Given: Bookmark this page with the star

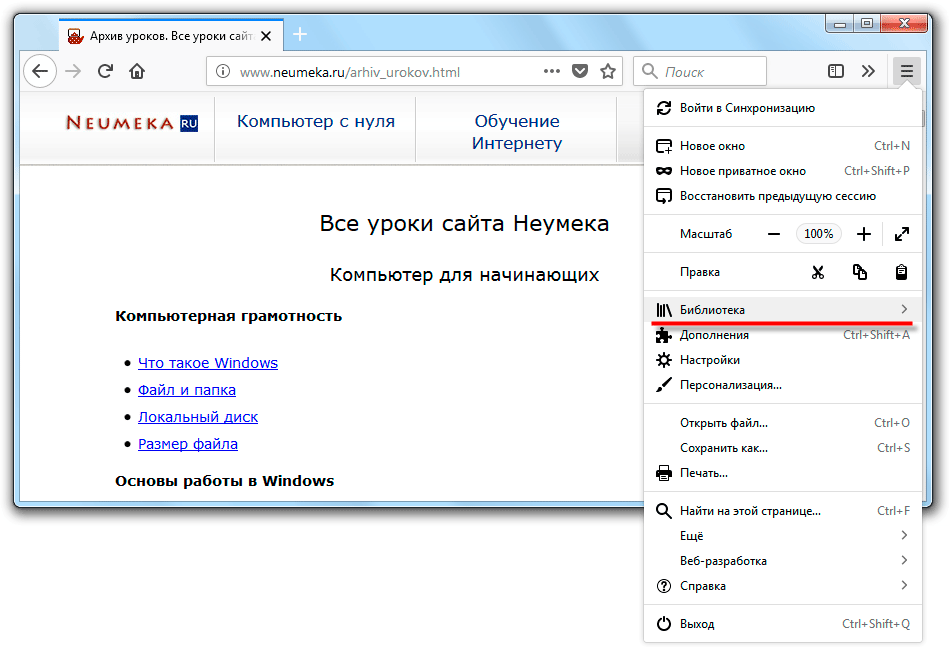Looking at the screenshot, I should coord(608,71).
